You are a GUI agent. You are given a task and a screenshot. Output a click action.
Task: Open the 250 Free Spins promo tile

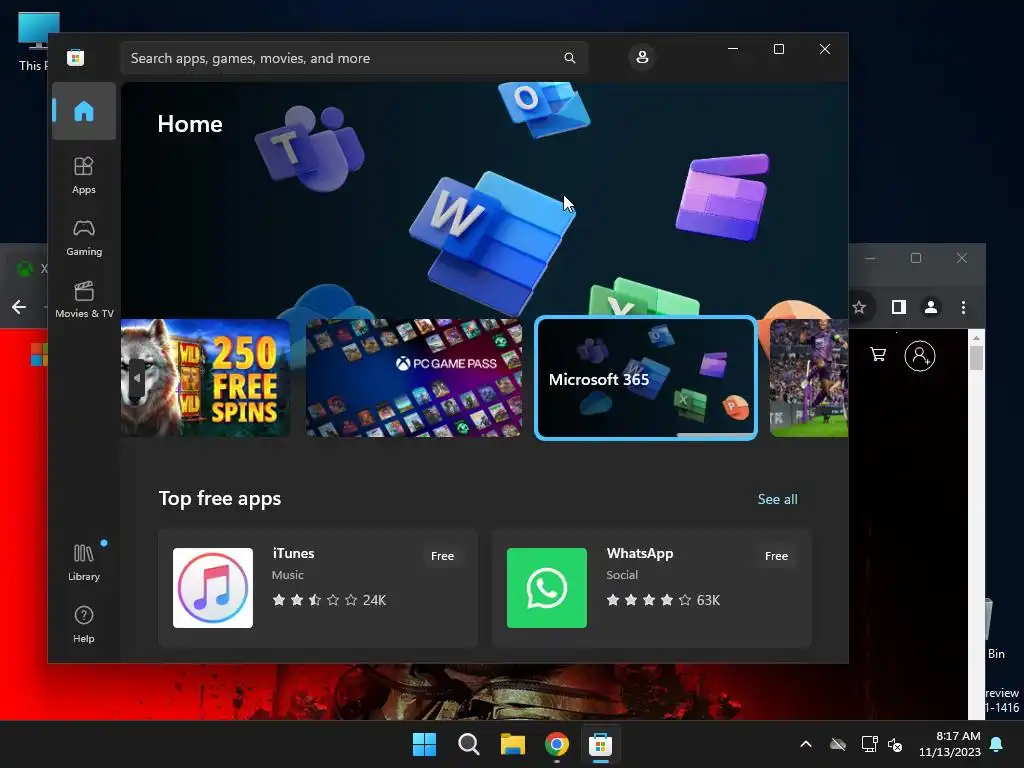pos(205,377)
